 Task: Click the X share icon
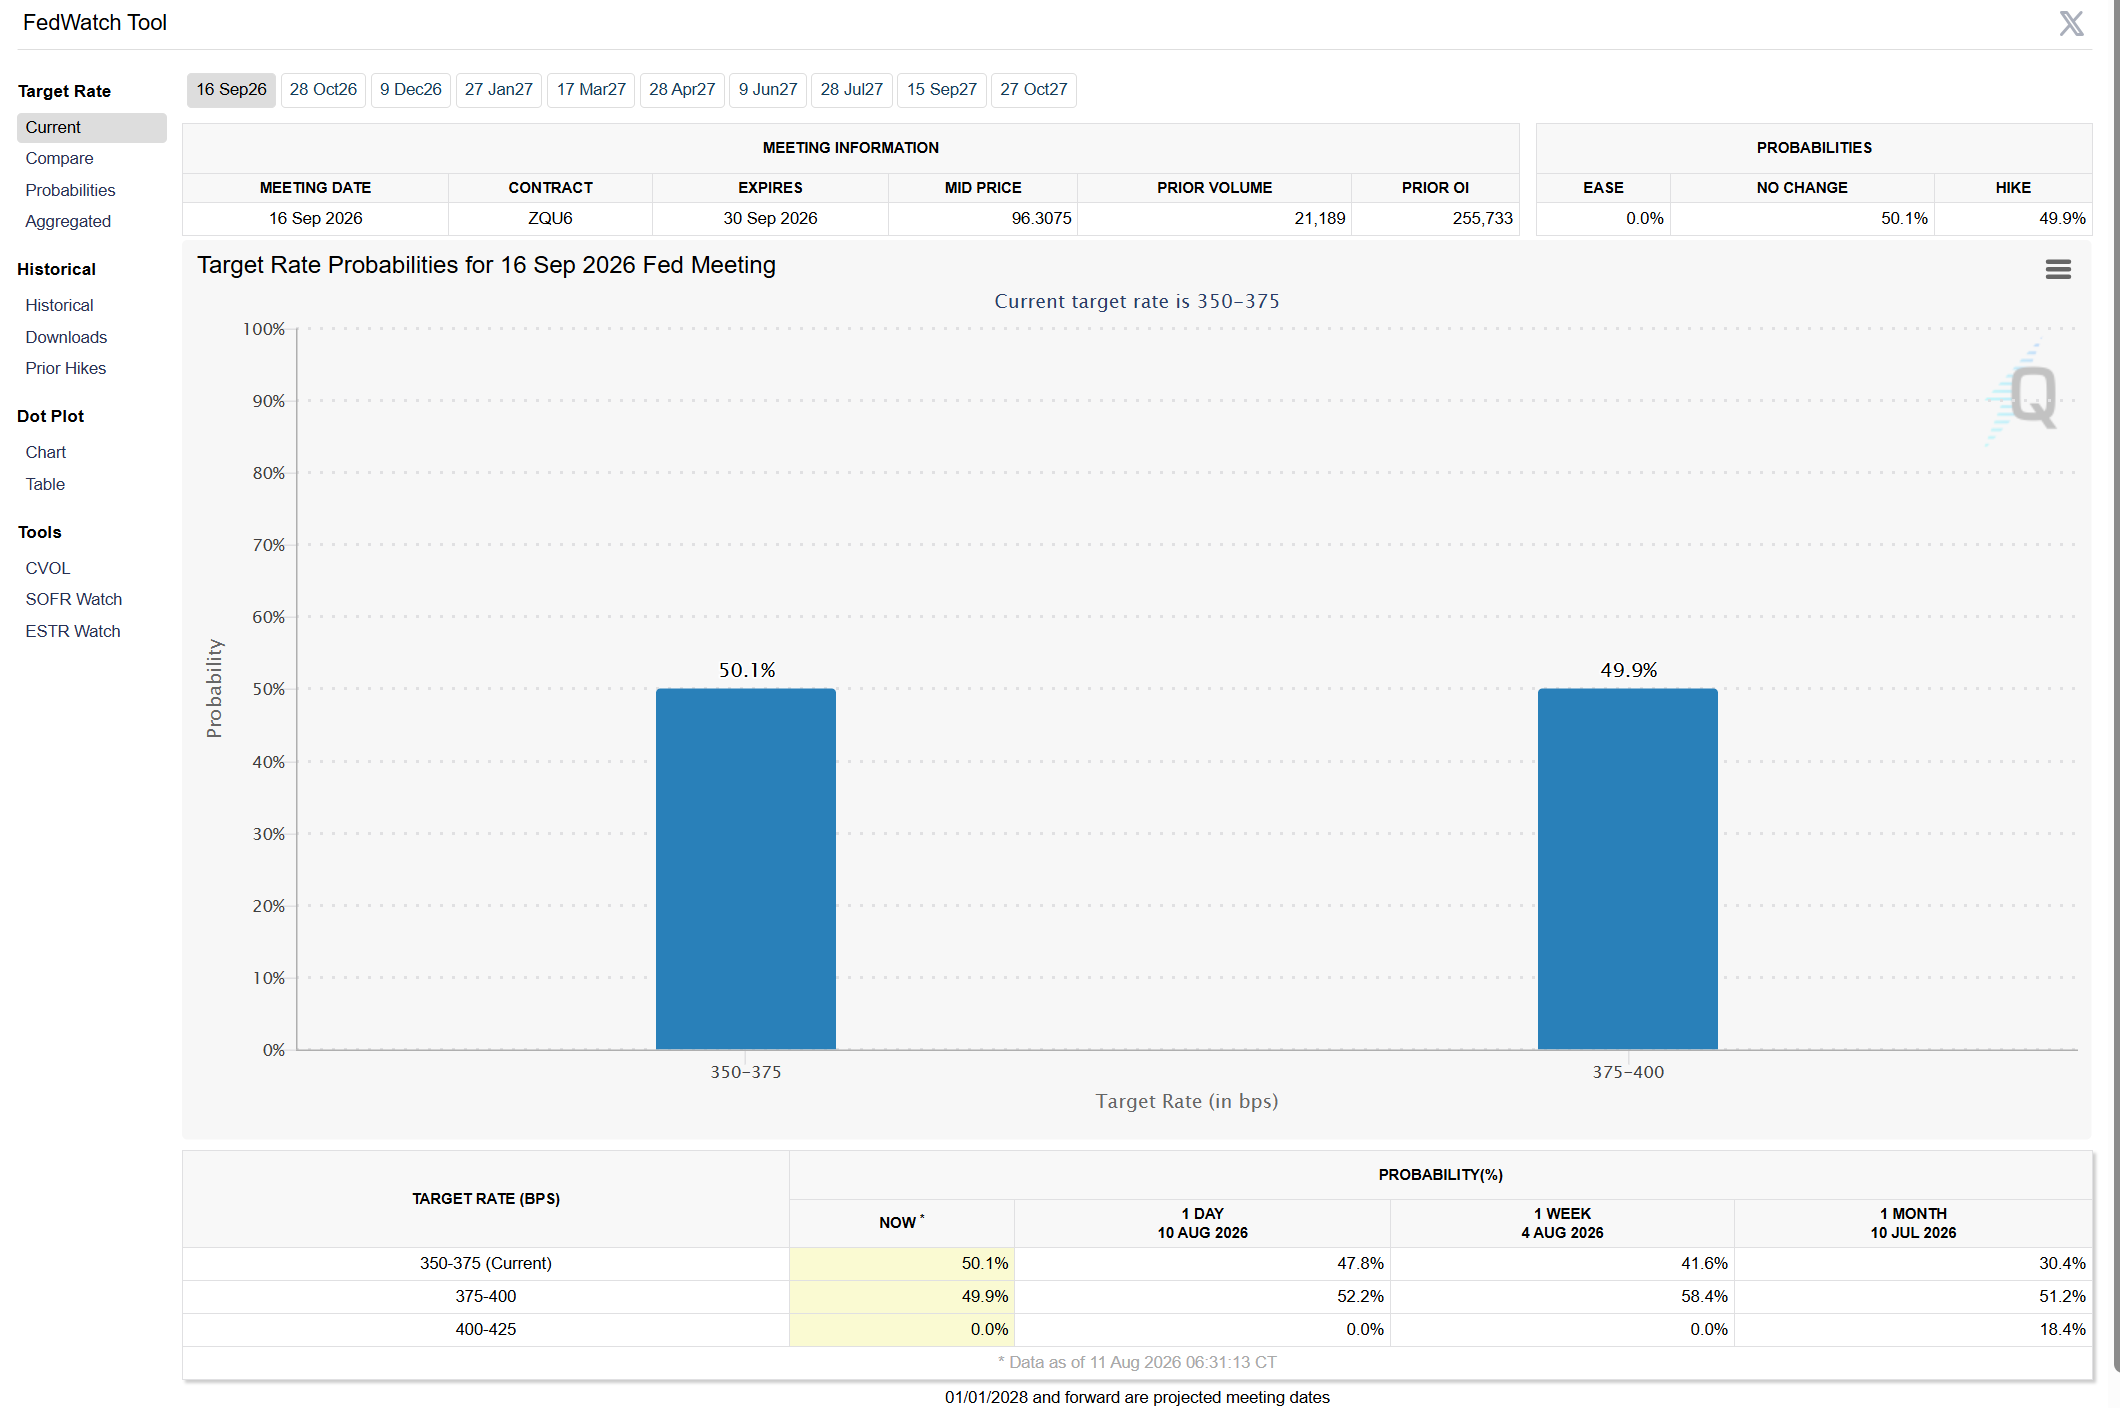pyautogui.click(x=2071, y=23)
